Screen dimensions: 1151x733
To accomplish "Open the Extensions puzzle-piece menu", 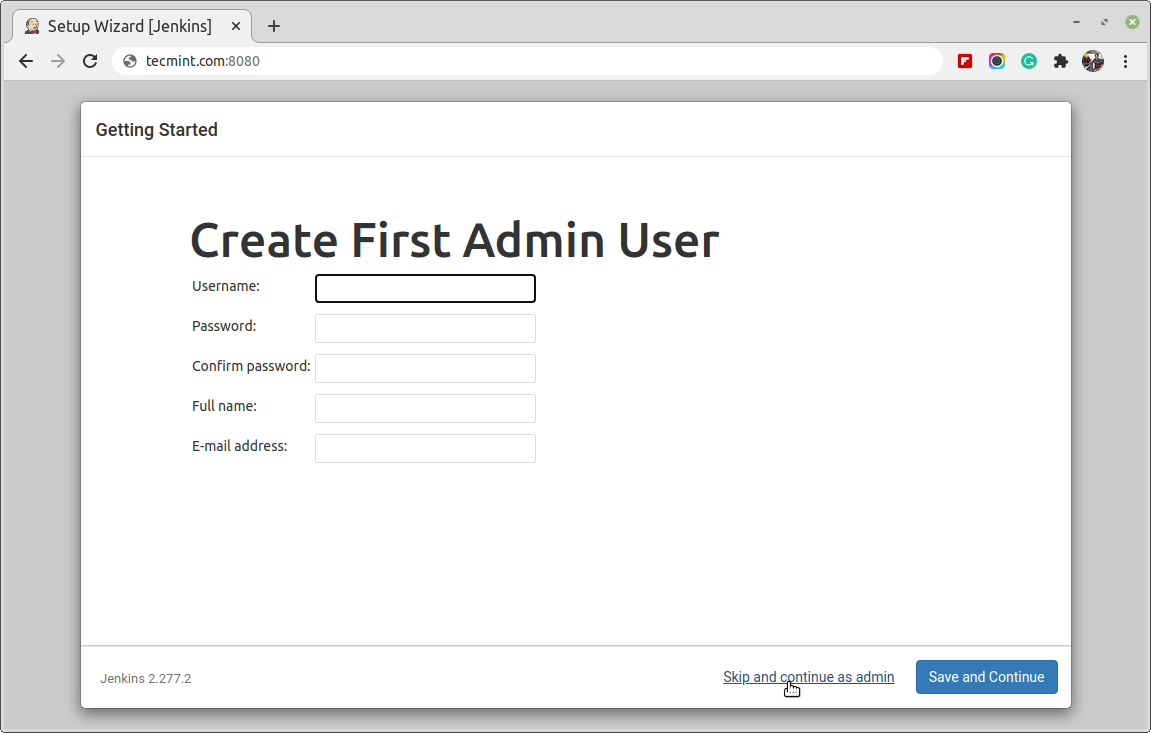I will pos(1061,61).
